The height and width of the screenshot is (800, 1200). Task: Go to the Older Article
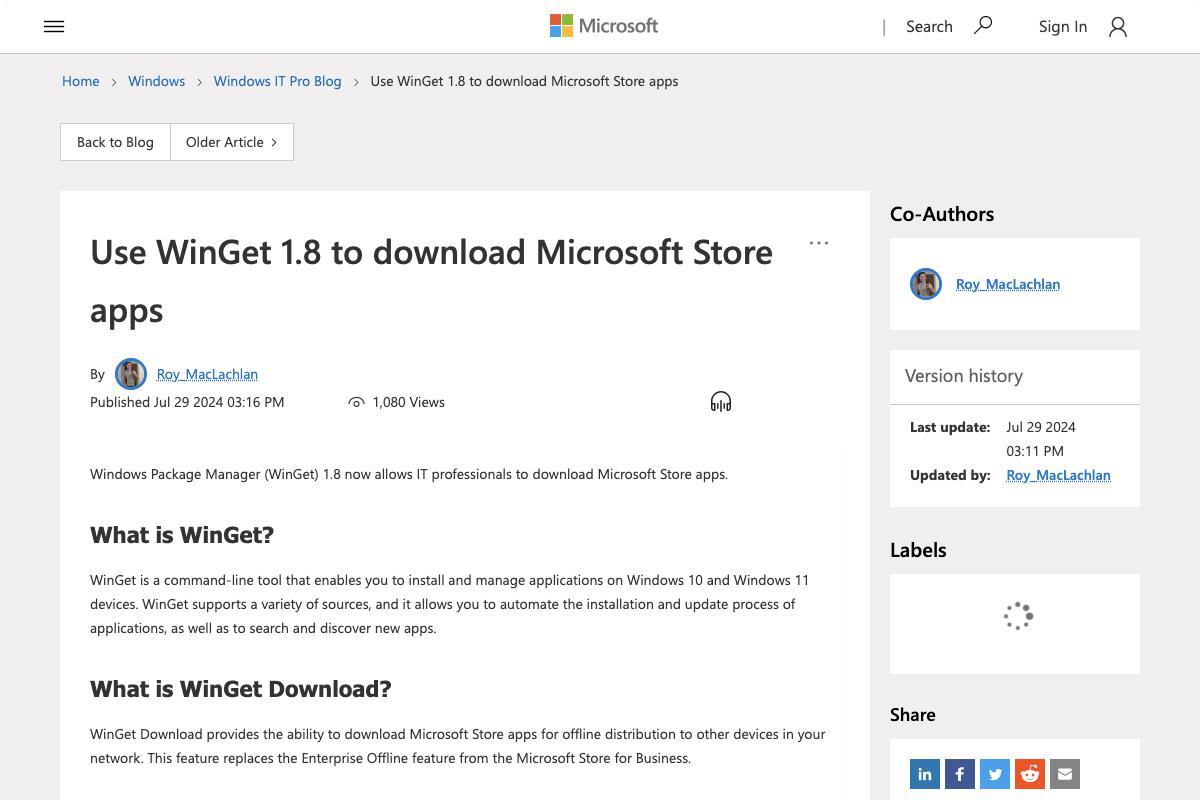tap(232, 142)
